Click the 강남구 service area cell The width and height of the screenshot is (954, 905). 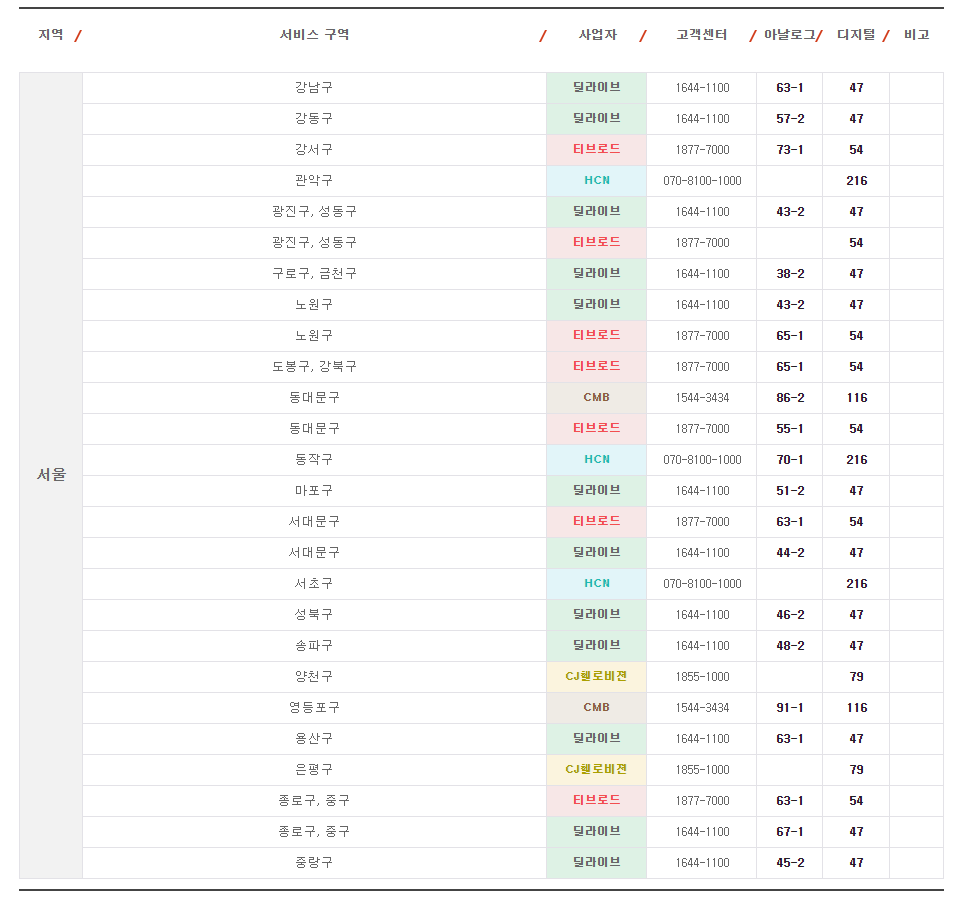314,88
